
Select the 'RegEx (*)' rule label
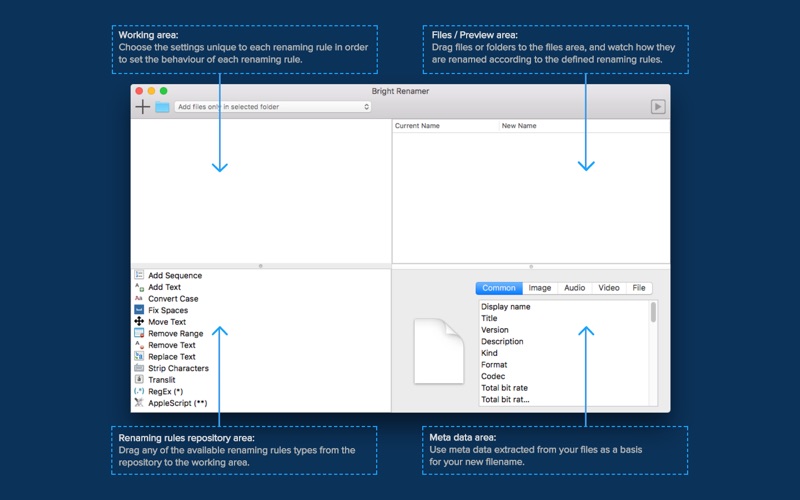[165, 392]
